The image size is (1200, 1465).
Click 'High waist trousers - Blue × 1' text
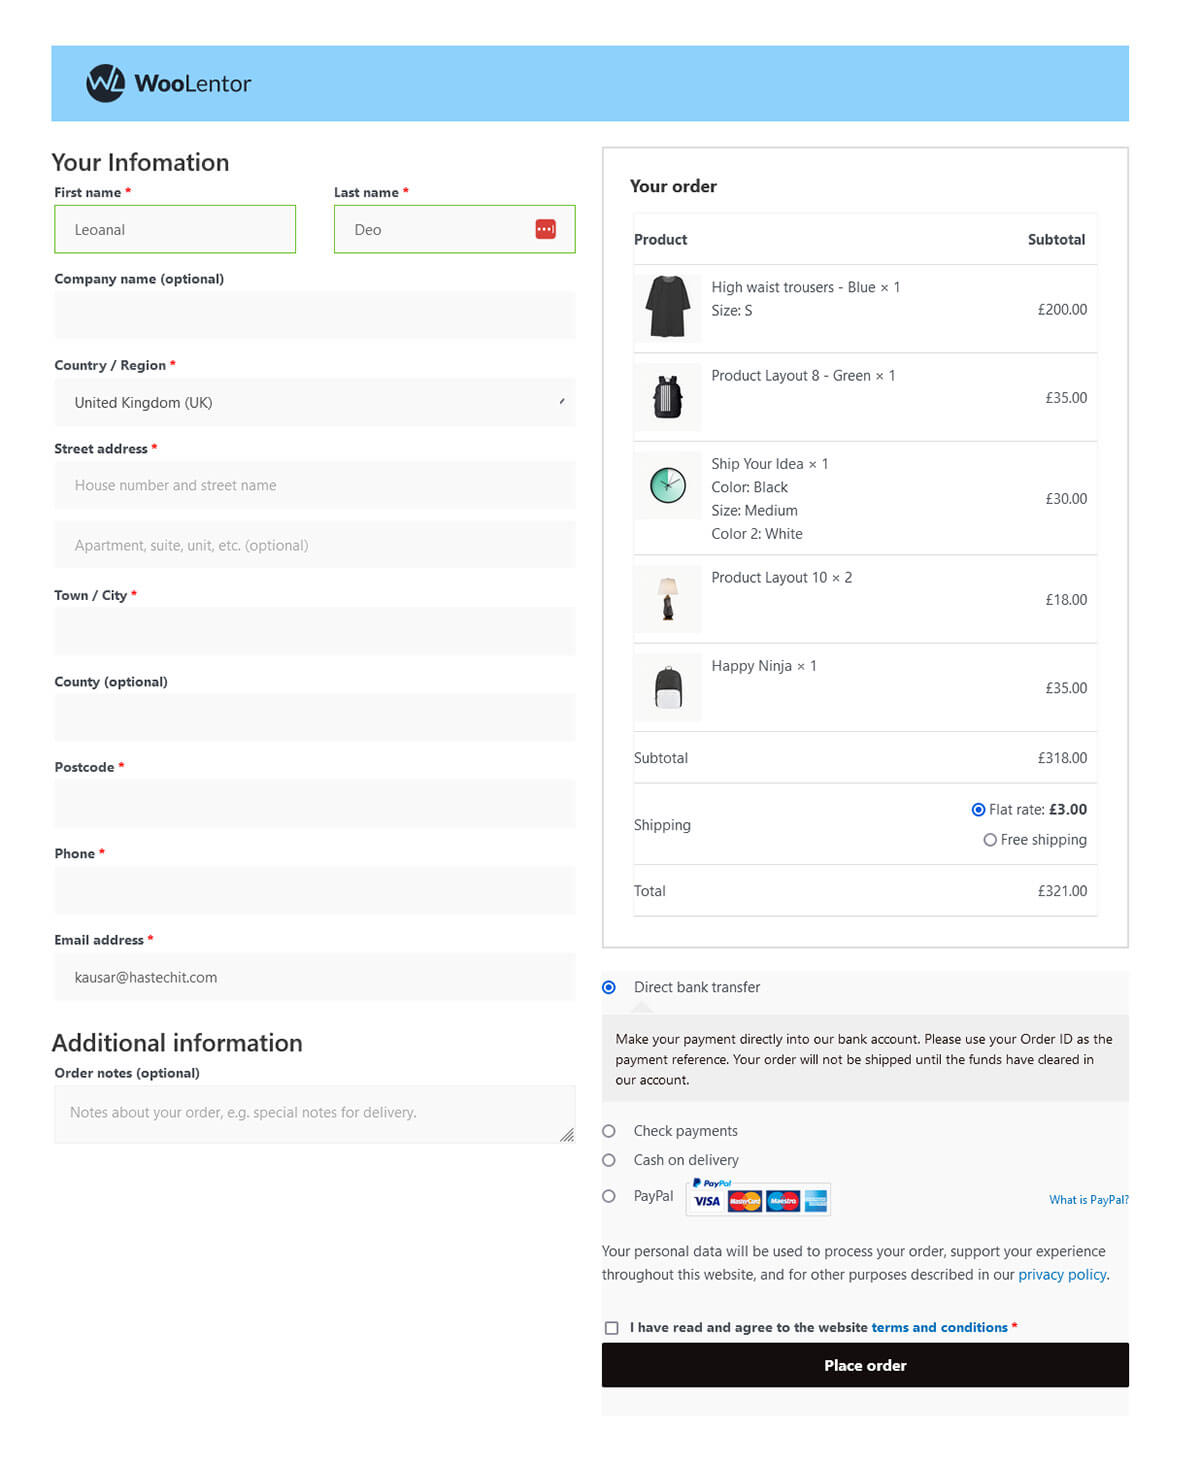click(x=806, y=287)
